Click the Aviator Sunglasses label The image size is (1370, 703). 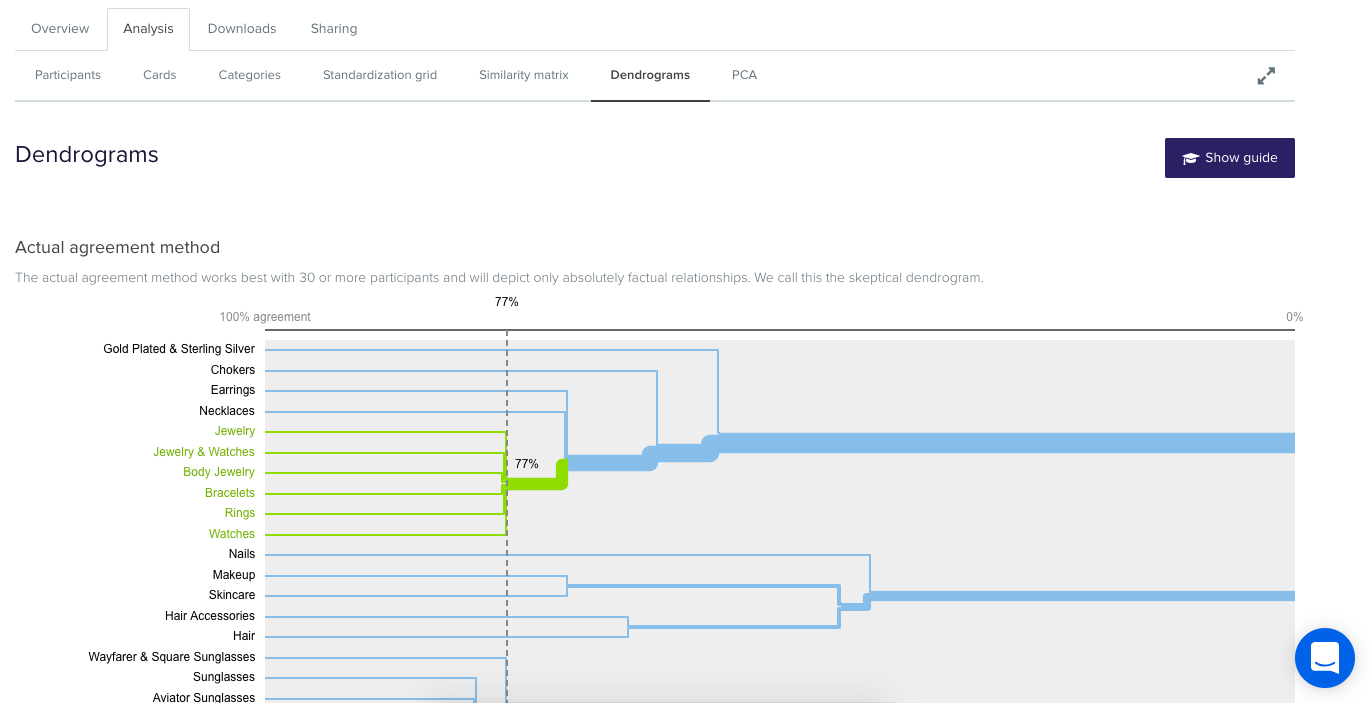[204, 697]
